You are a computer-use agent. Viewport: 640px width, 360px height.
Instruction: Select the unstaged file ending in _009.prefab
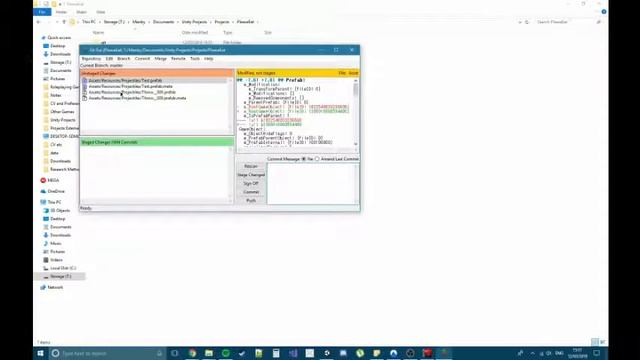click(x=132, y=92)
